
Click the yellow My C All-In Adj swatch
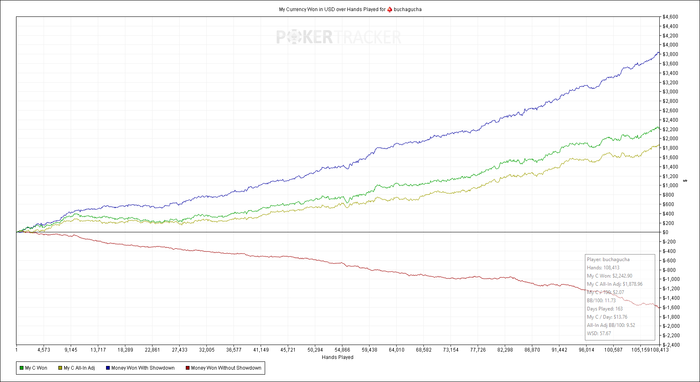coord(60,368)
